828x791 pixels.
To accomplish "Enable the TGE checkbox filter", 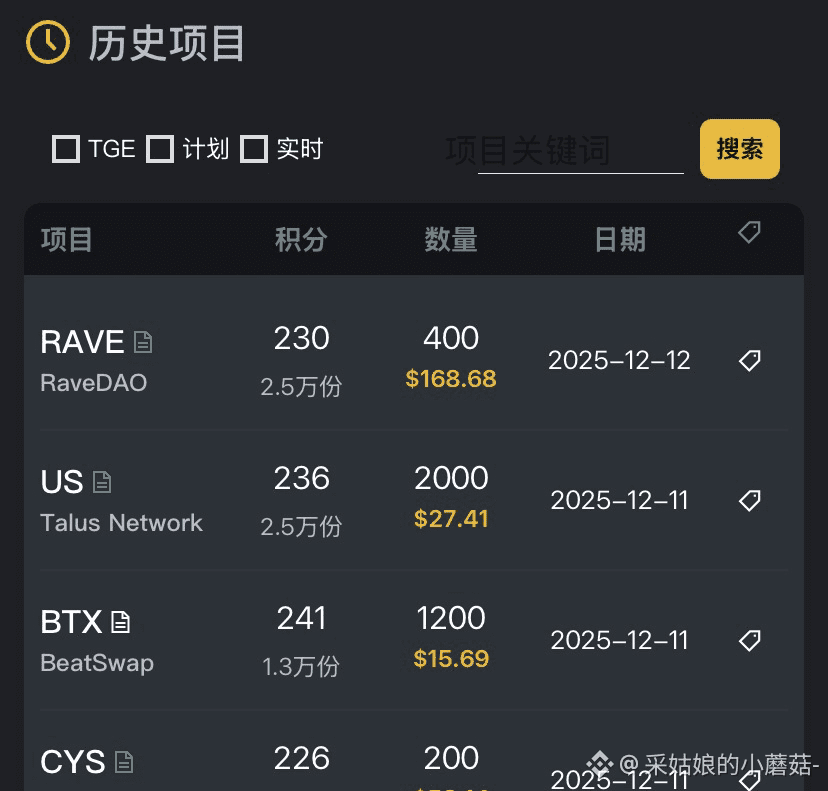I will tap(66, 149).
